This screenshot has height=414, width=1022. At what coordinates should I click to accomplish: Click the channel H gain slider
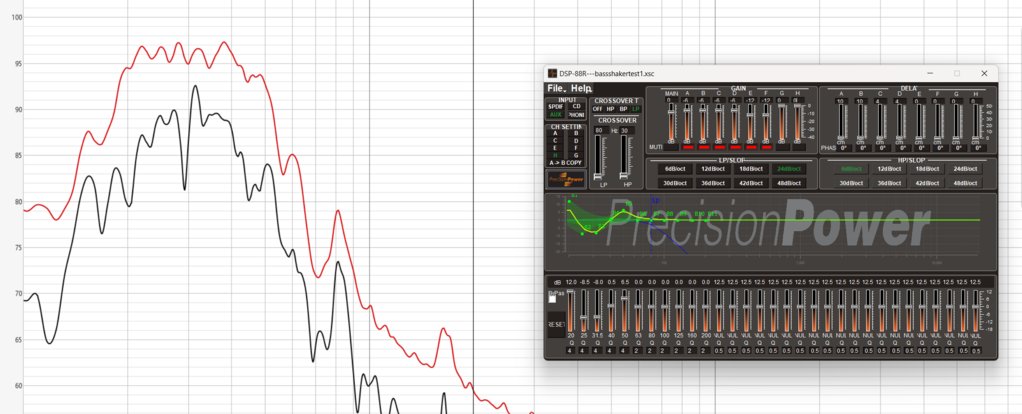pyautogui.click(x=798, y=123)
